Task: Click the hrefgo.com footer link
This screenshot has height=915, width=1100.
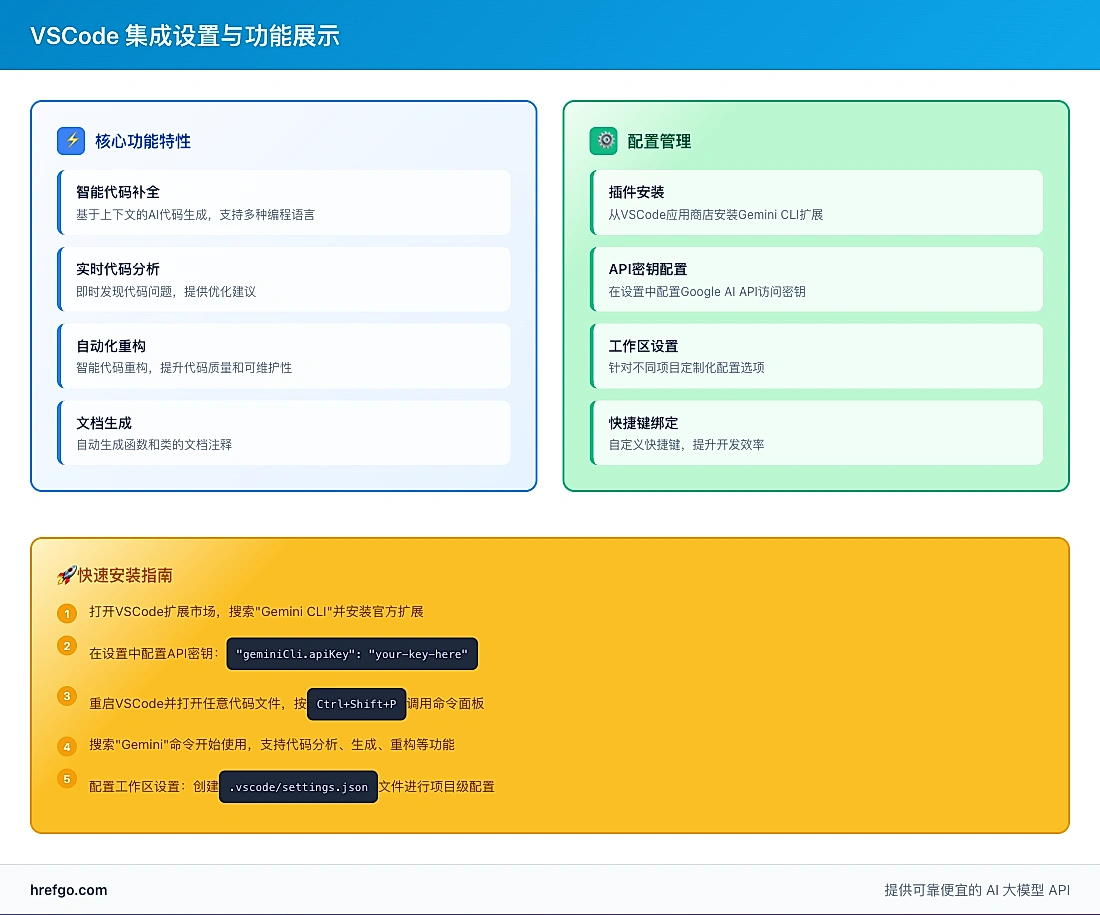Action: tap(69, 890)
